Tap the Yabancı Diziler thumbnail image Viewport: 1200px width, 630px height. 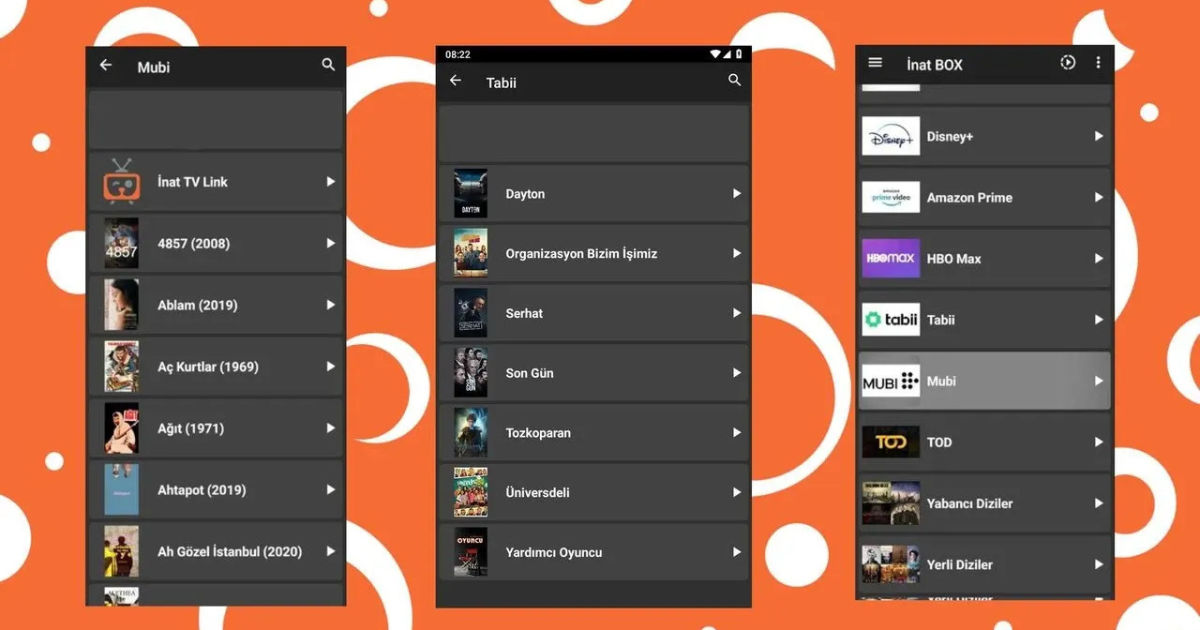(891, 503)
